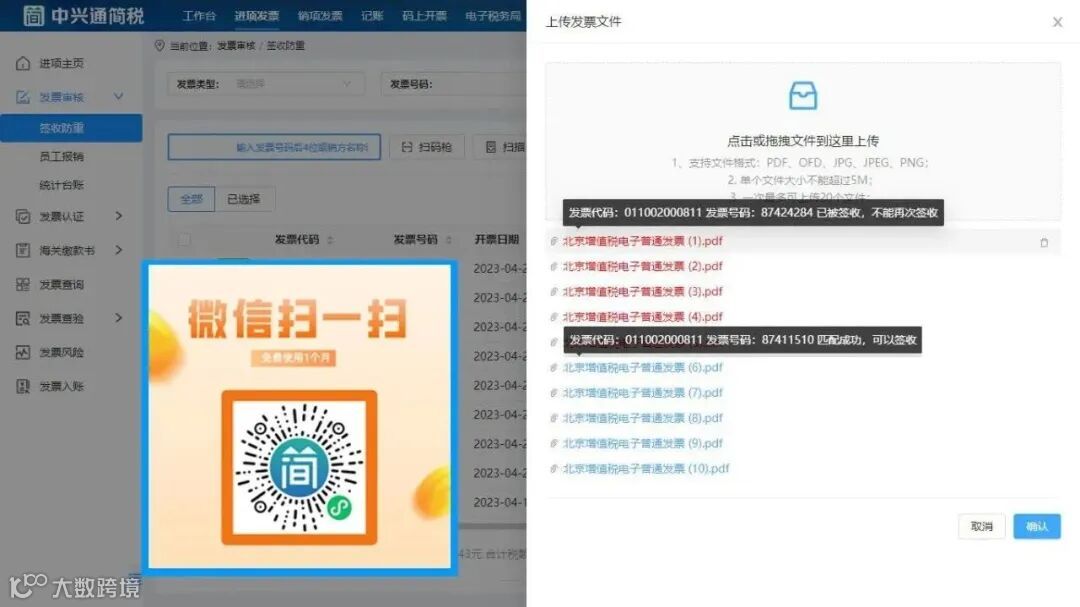Click paperclip icon beside 发票 (7).pdf

(554, 393)
